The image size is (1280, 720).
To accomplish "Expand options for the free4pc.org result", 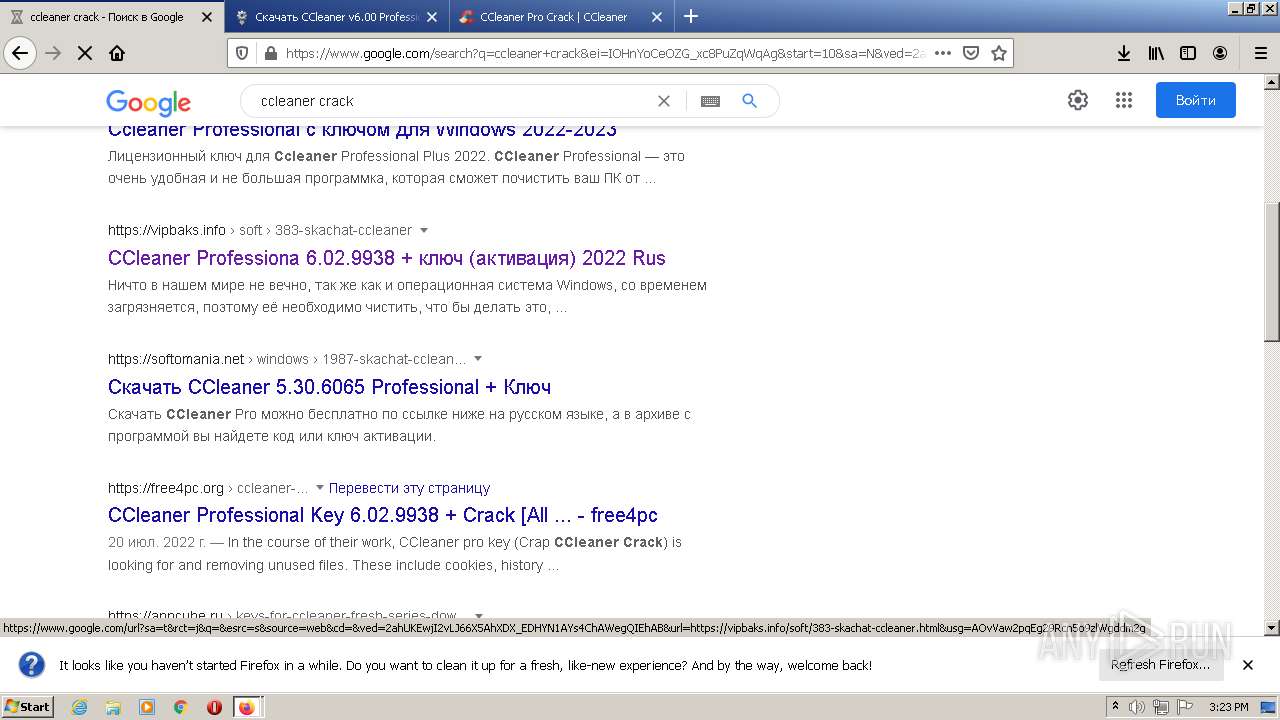I will 320,488.
